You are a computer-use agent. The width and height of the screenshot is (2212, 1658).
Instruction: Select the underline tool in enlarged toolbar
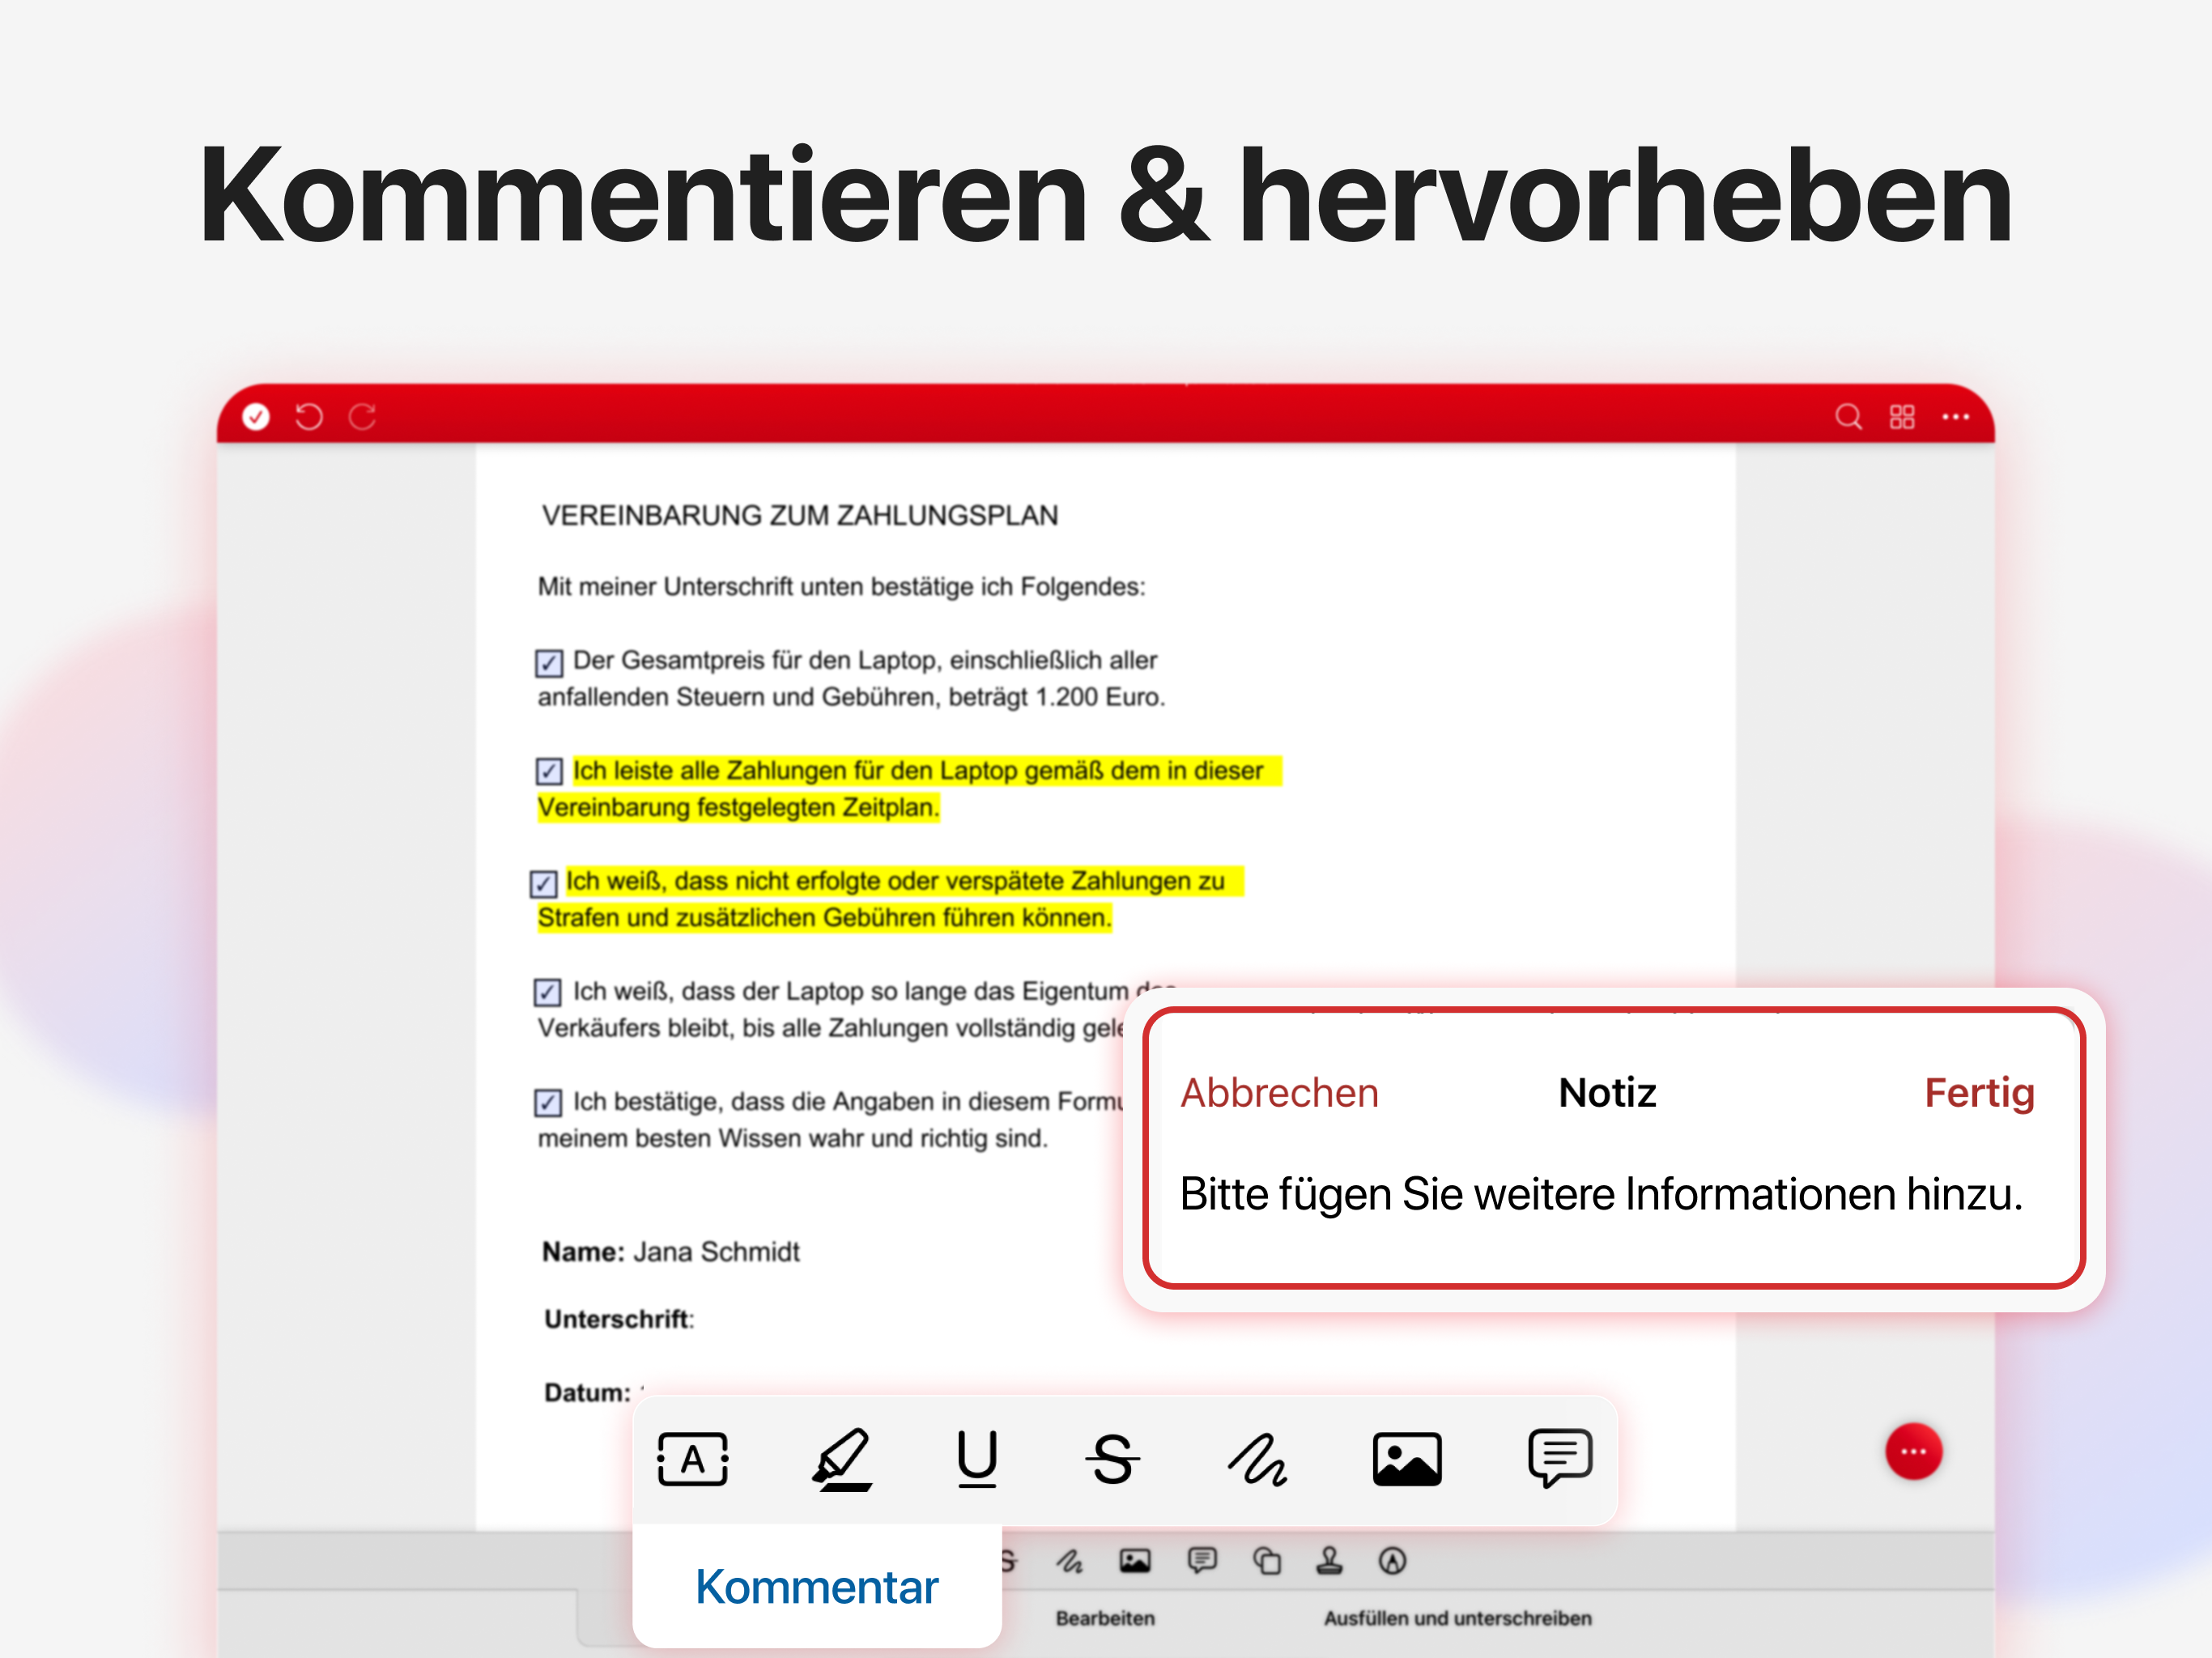[x=977, y=1459]
